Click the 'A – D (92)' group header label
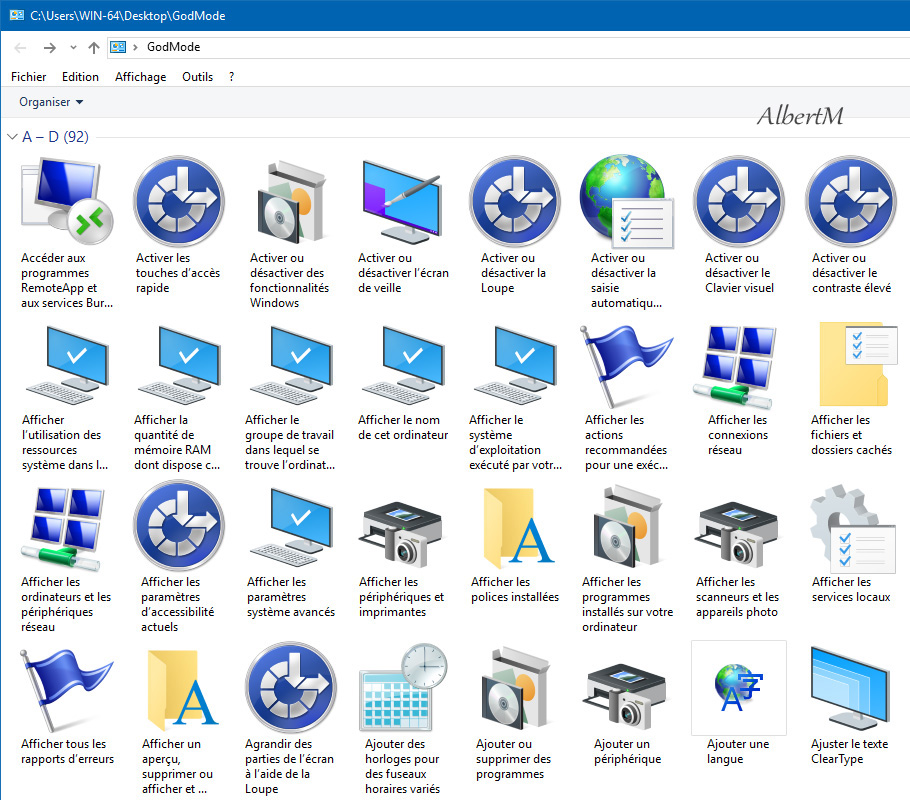 click(x=55, y=137)
